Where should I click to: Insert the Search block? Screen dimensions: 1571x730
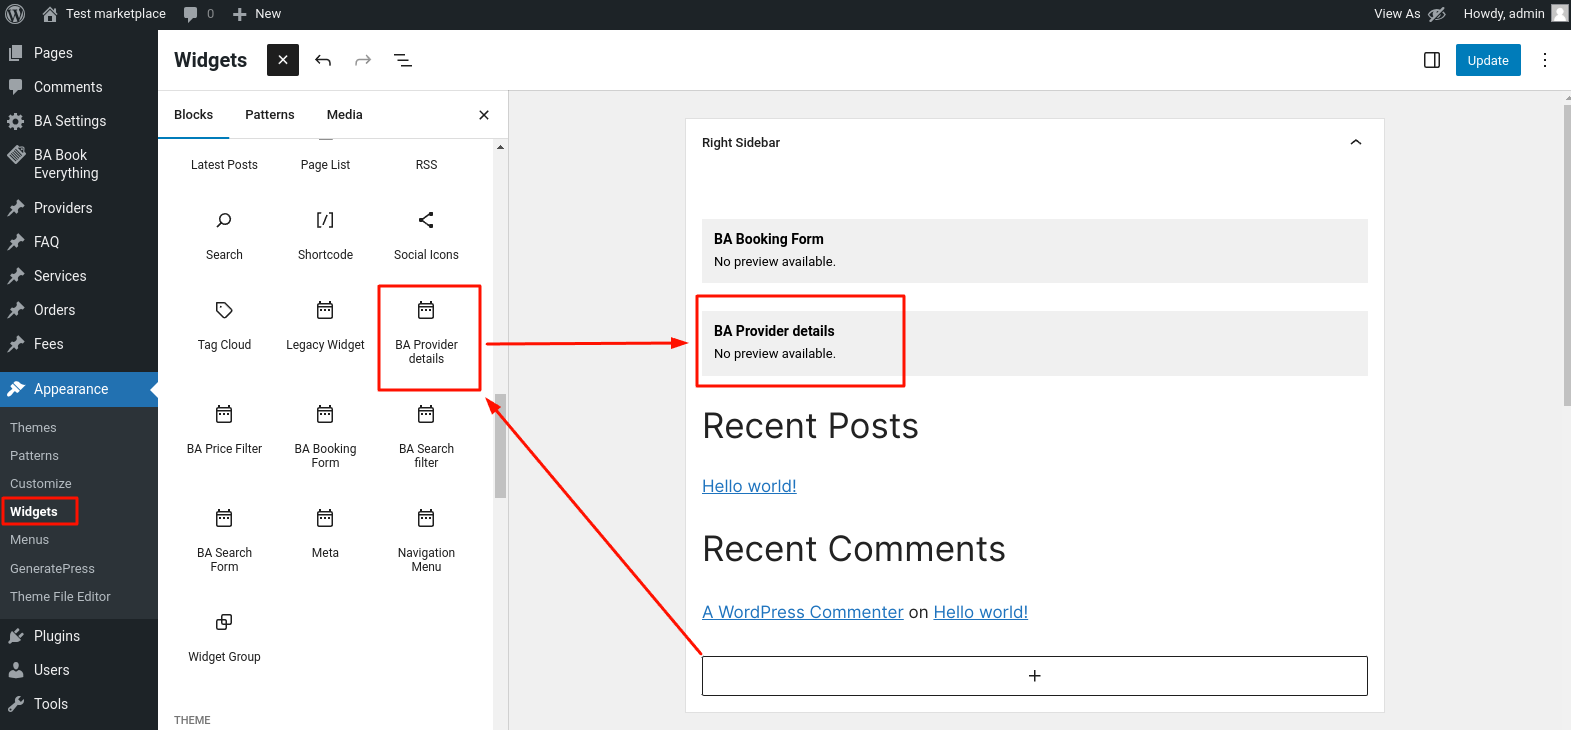pyautogui.click(x=224, y=236)
